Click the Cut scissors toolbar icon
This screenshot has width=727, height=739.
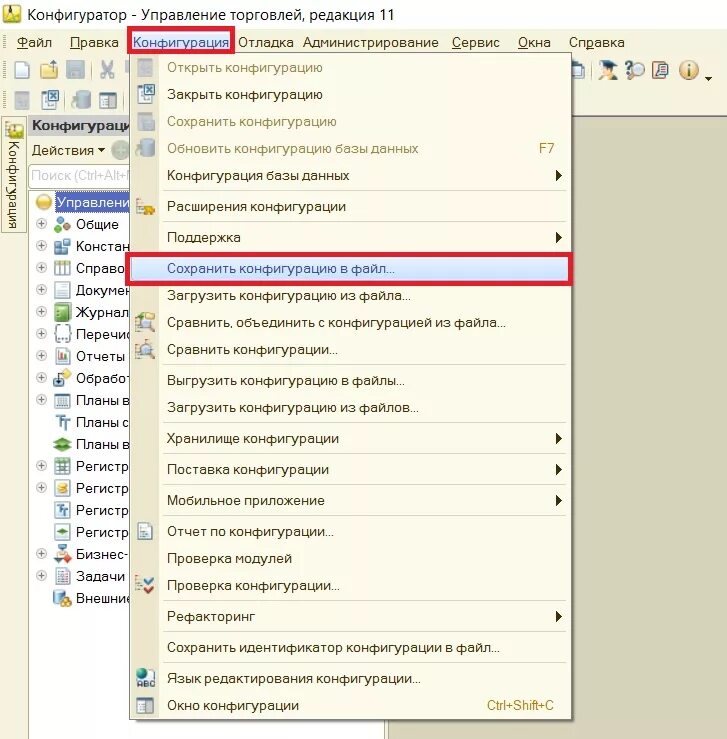pos(107,70)
